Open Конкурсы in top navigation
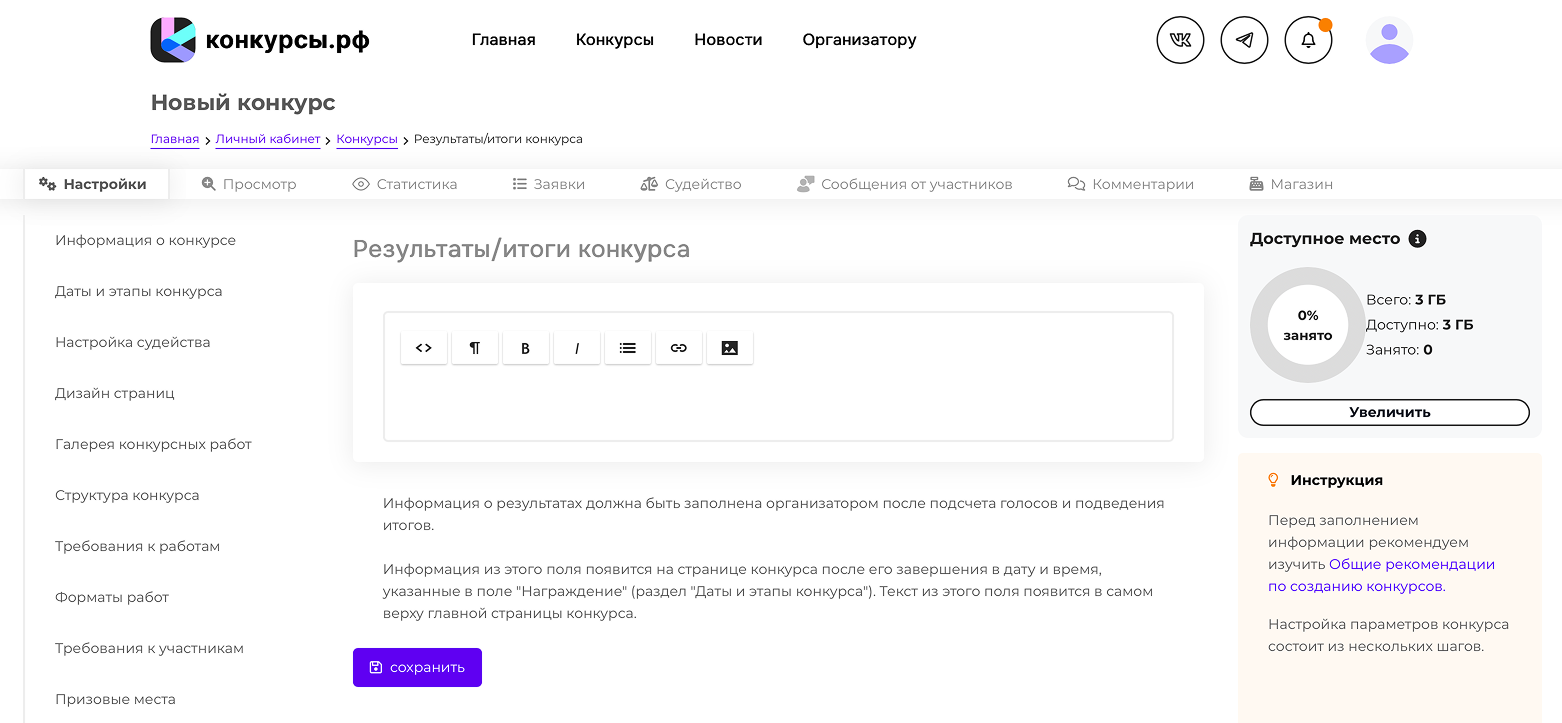 coord(615,40)
